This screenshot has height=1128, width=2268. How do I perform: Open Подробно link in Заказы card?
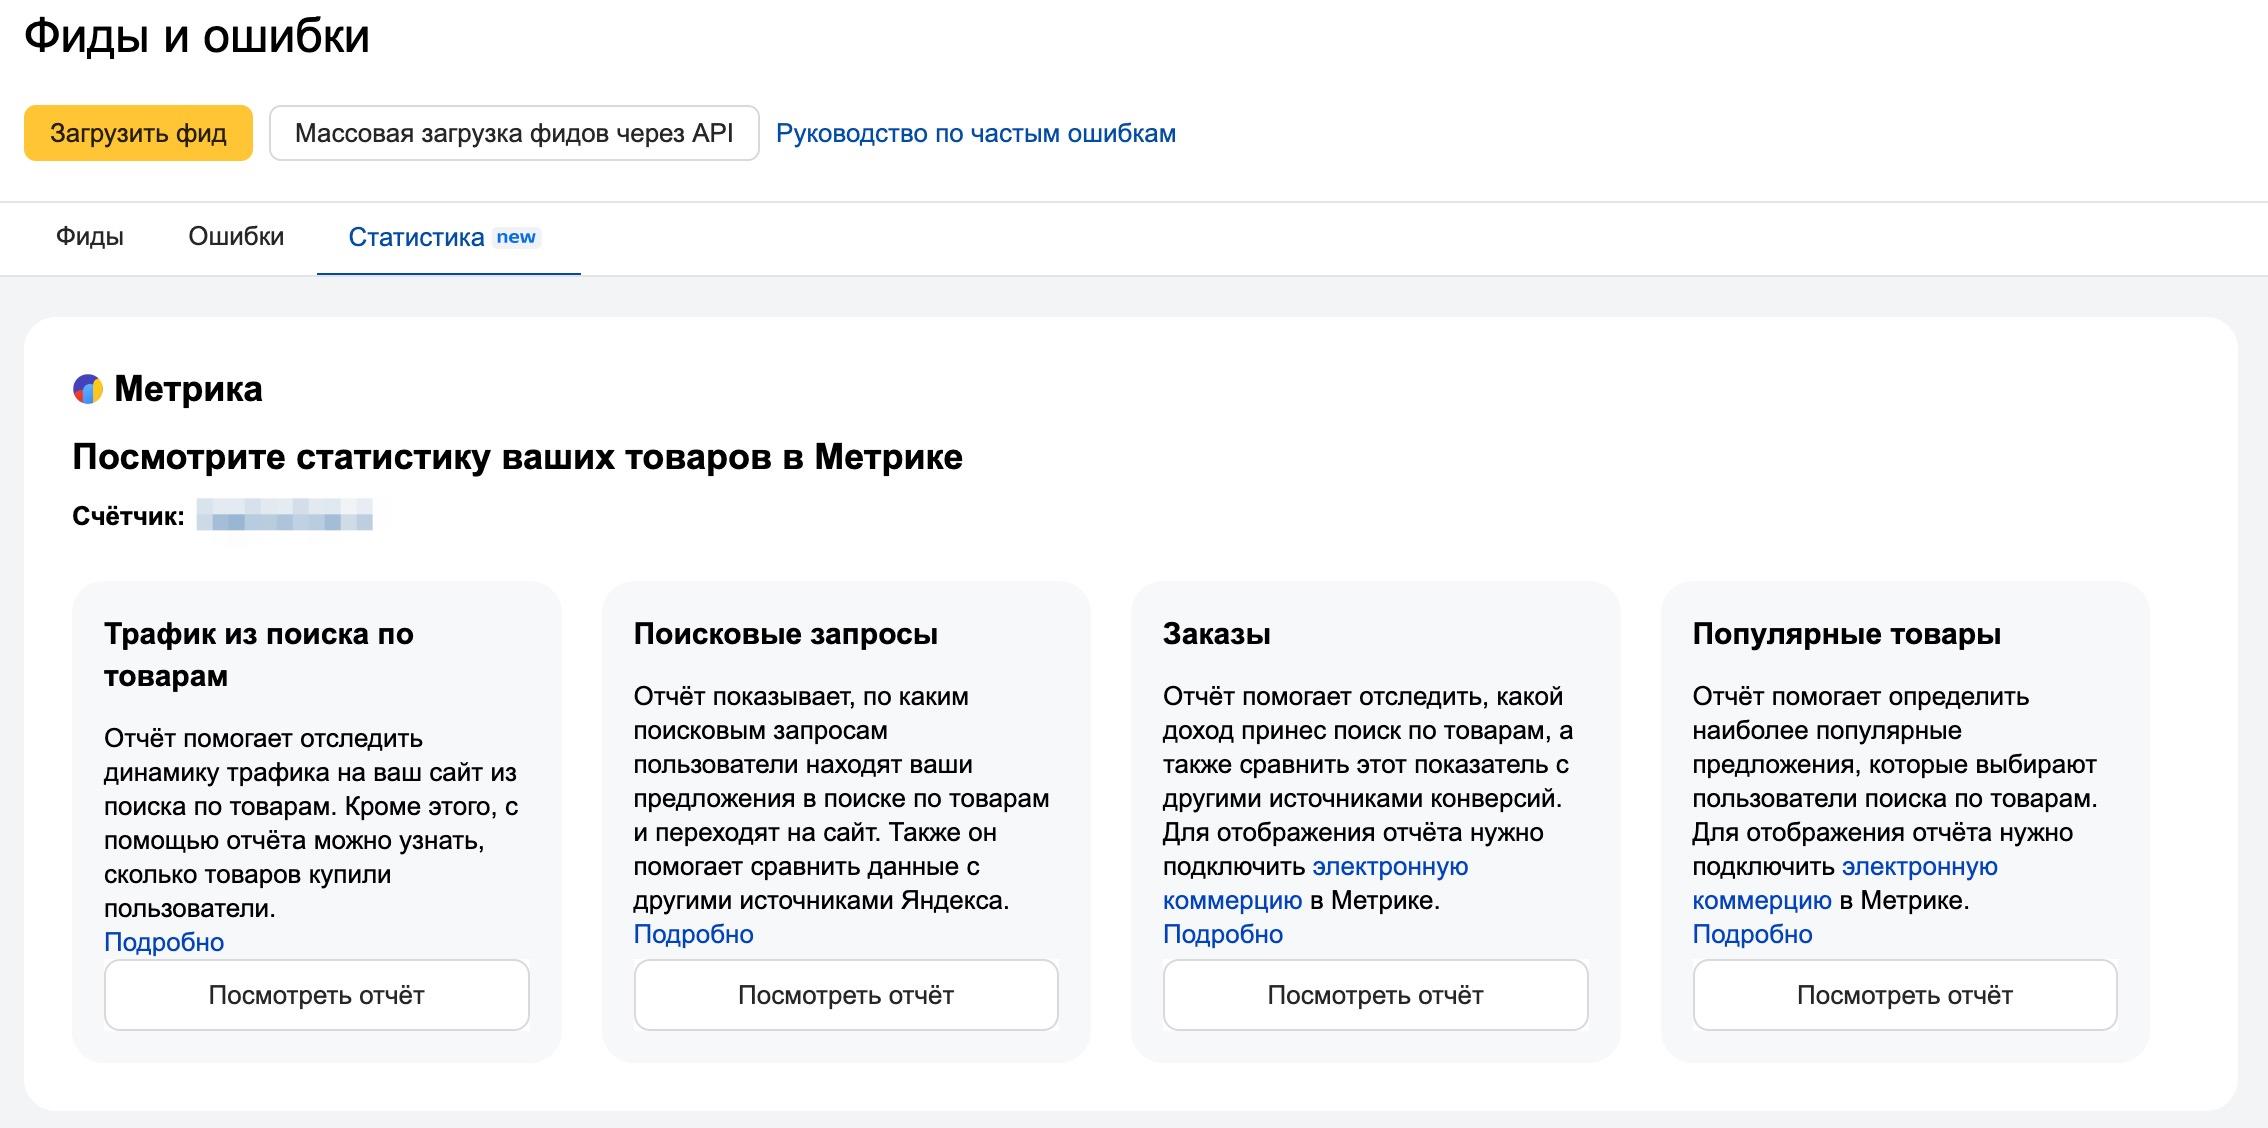(1222, 934)
